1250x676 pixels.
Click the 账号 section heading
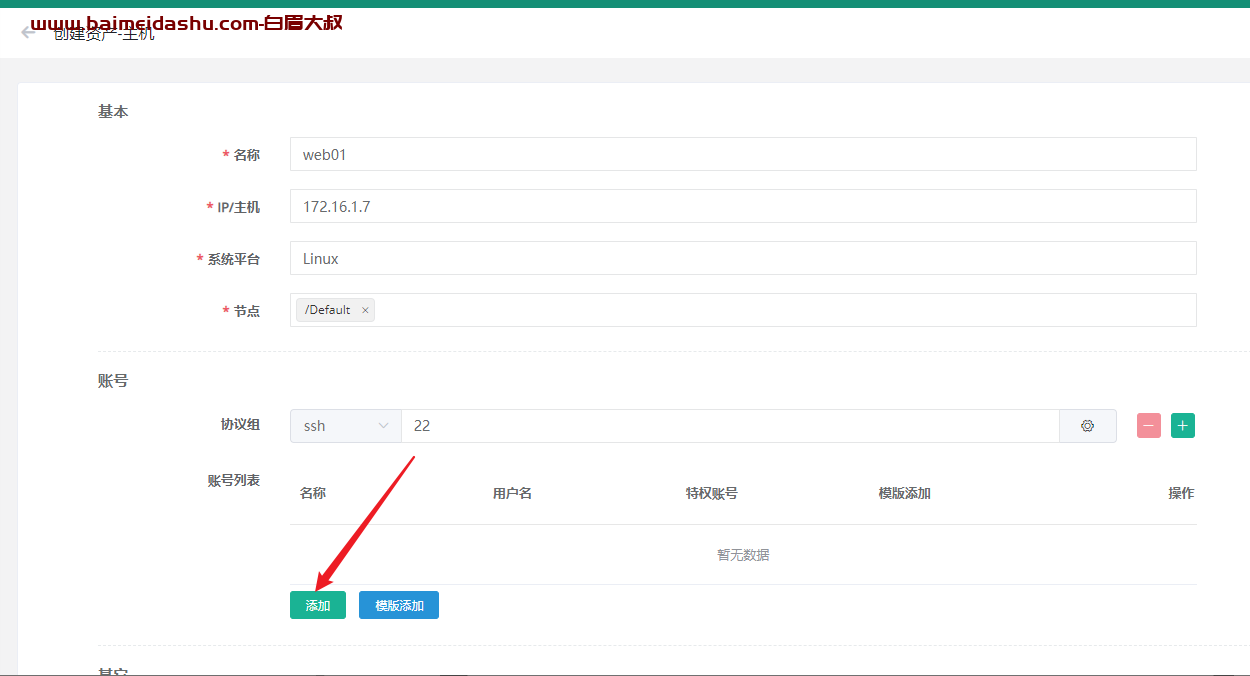113,381
